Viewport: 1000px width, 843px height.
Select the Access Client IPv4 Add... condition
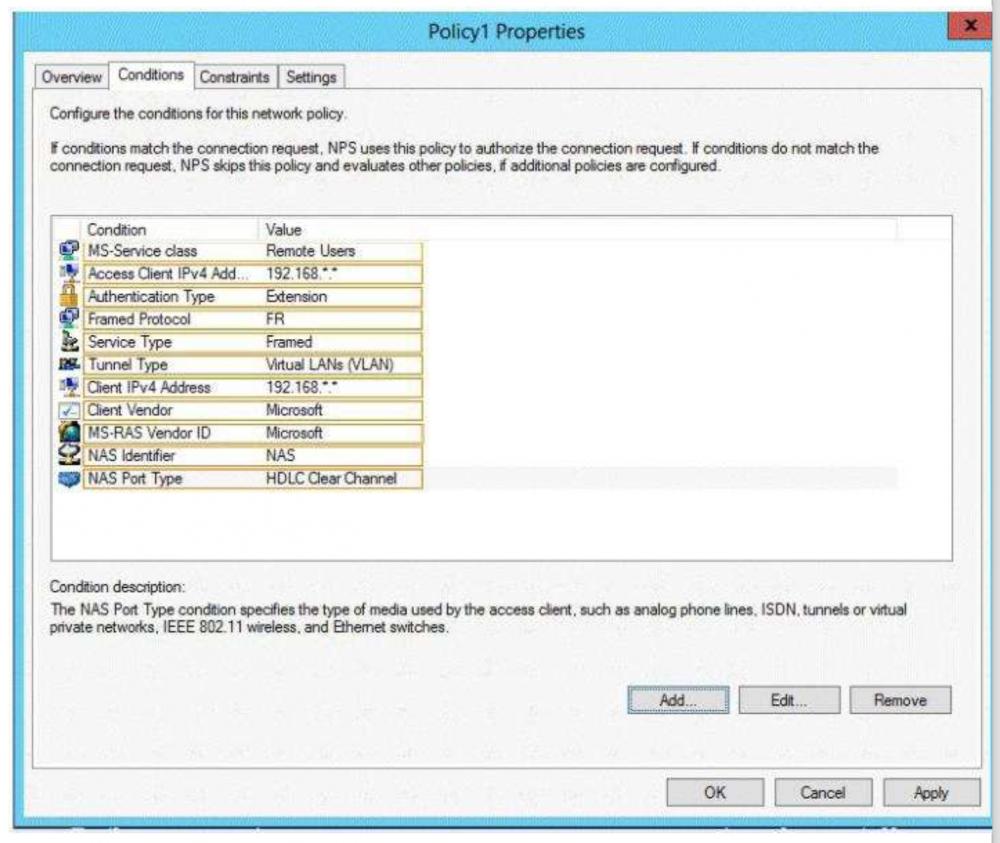[x=253, y=274]
